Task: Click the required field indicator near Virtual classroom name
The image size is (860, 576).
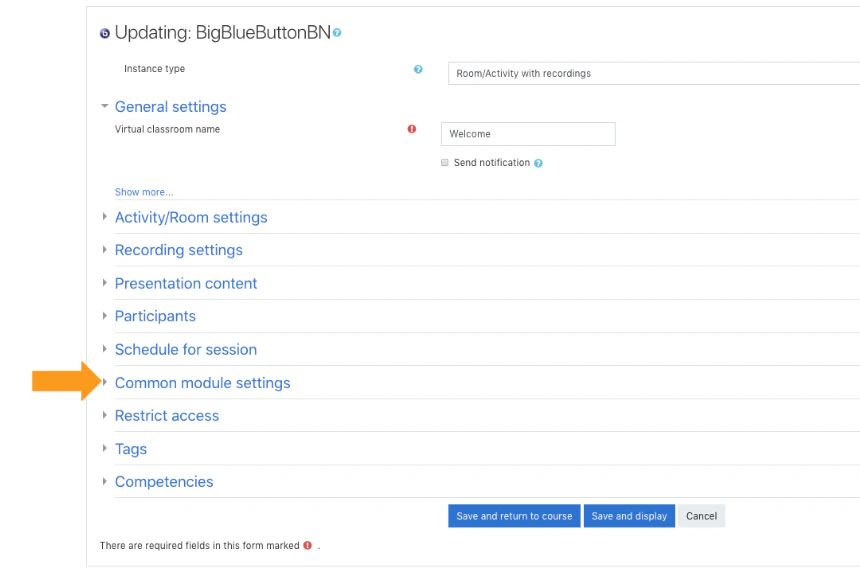Action: pyautogui.click(x=411, y=129)
